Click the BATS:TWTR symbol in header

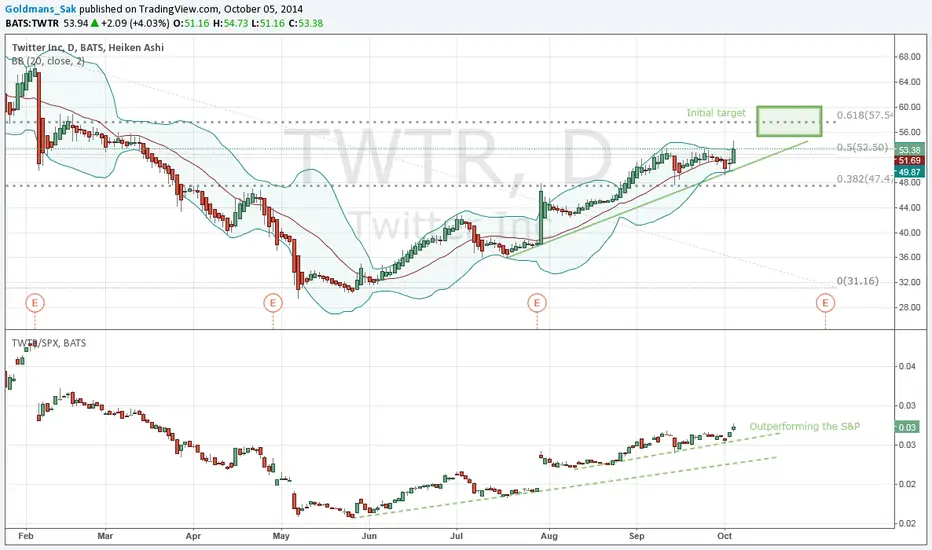tap(32, 23)
